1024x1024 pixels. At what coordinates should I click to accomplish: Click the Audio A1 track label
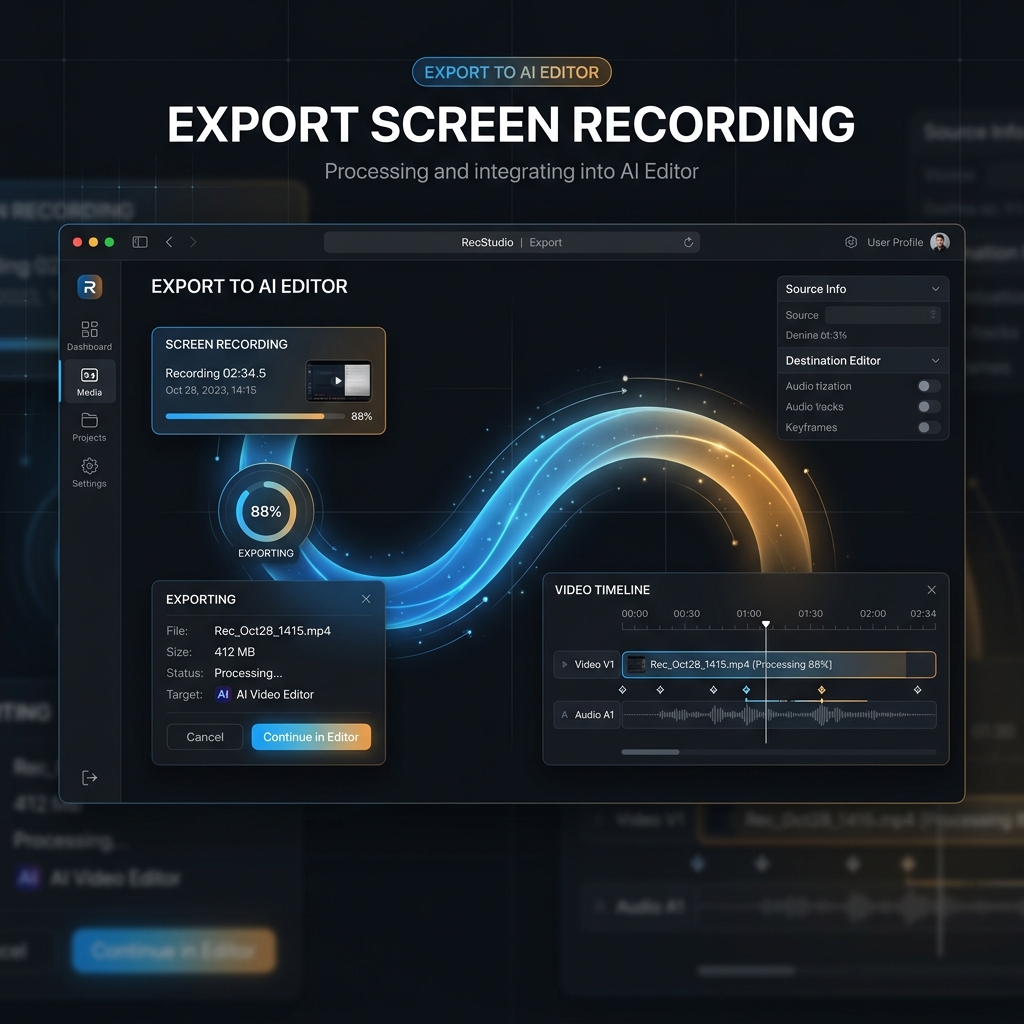[x=594, y=715]
